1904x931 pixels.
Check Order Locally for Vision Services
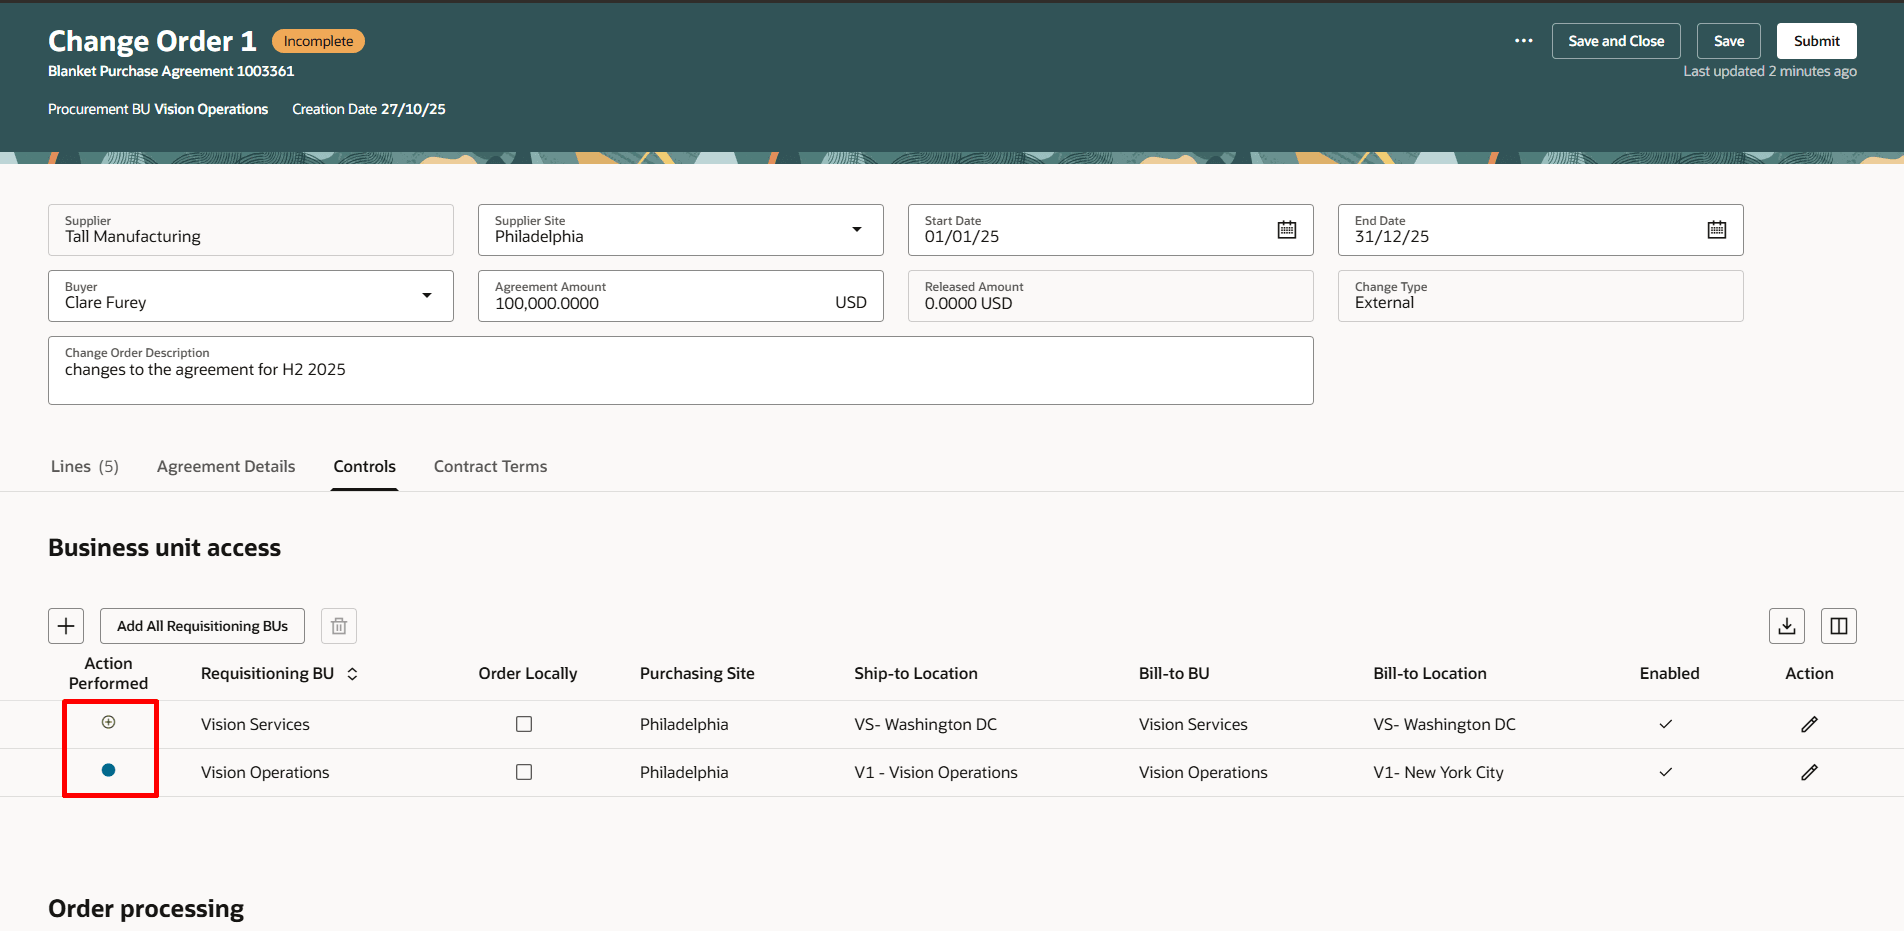[524, 723]
